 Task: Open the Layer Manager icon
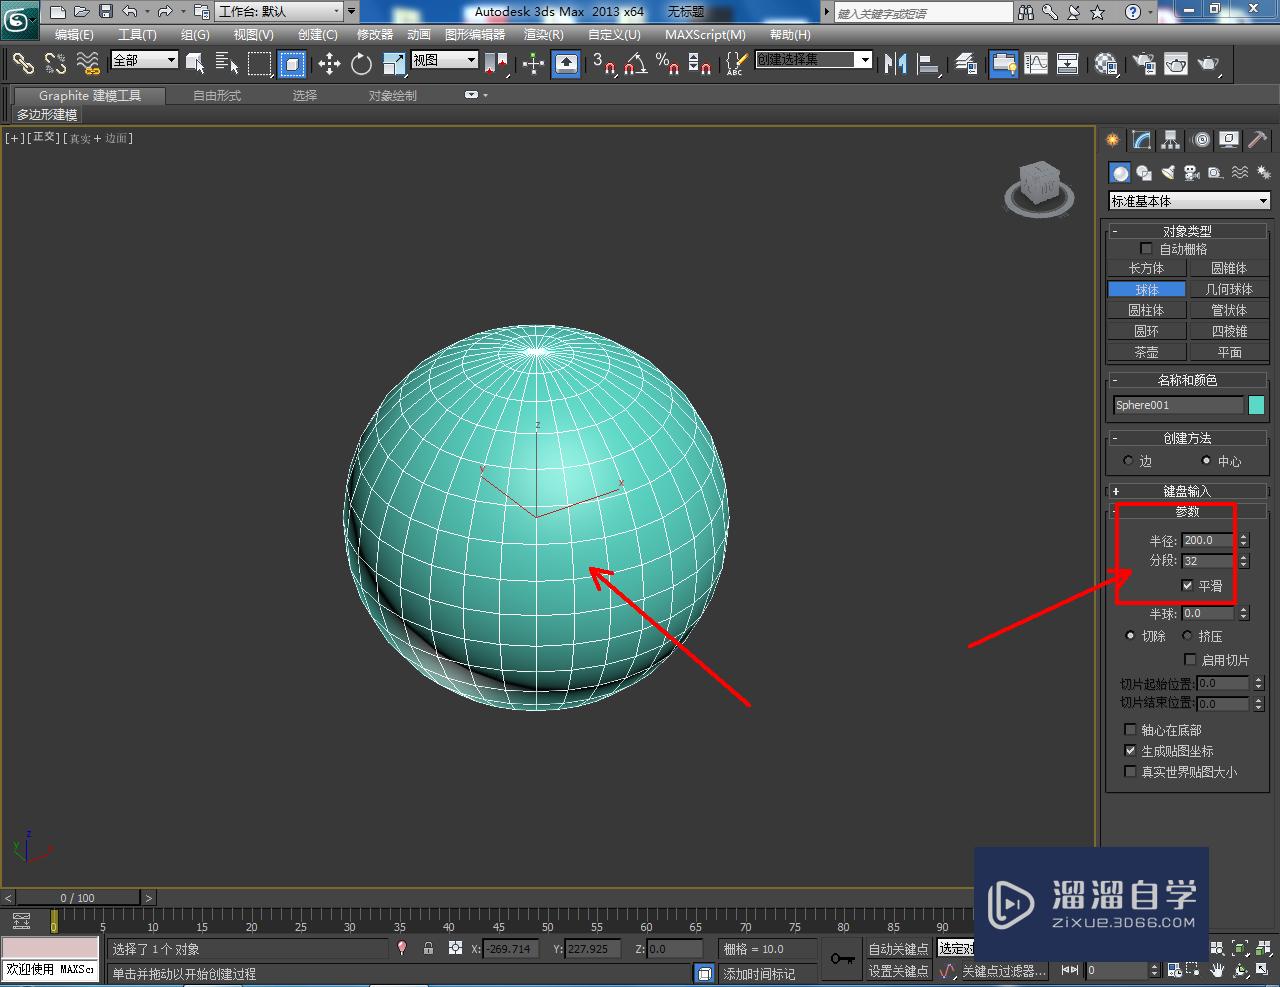966,64
